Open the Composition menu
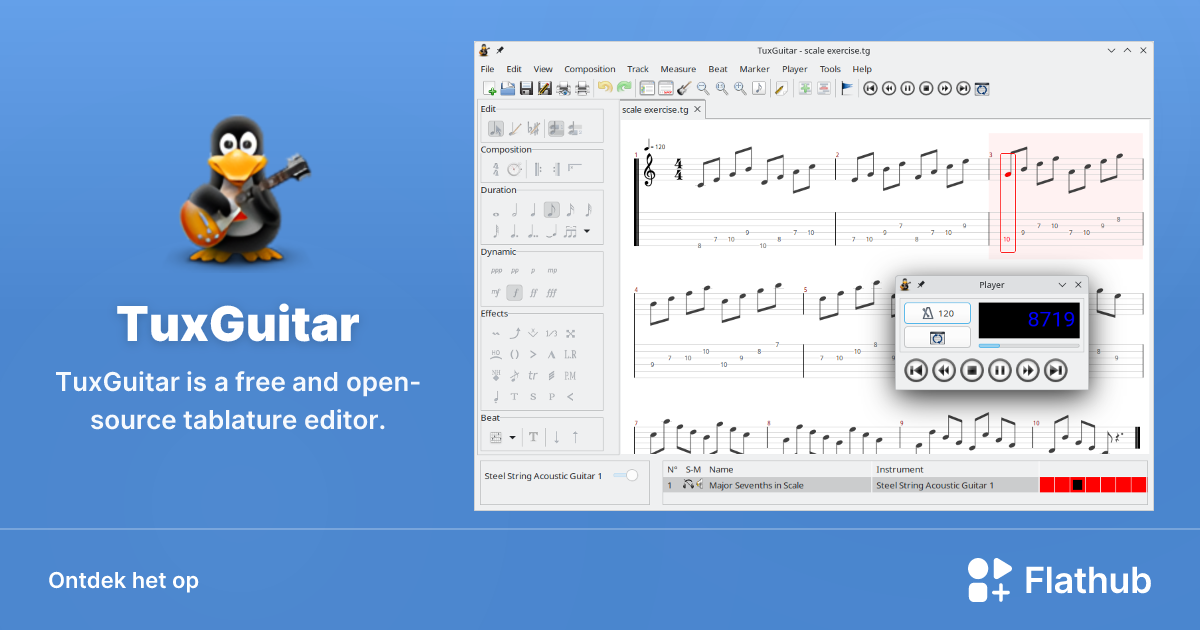 589,68
